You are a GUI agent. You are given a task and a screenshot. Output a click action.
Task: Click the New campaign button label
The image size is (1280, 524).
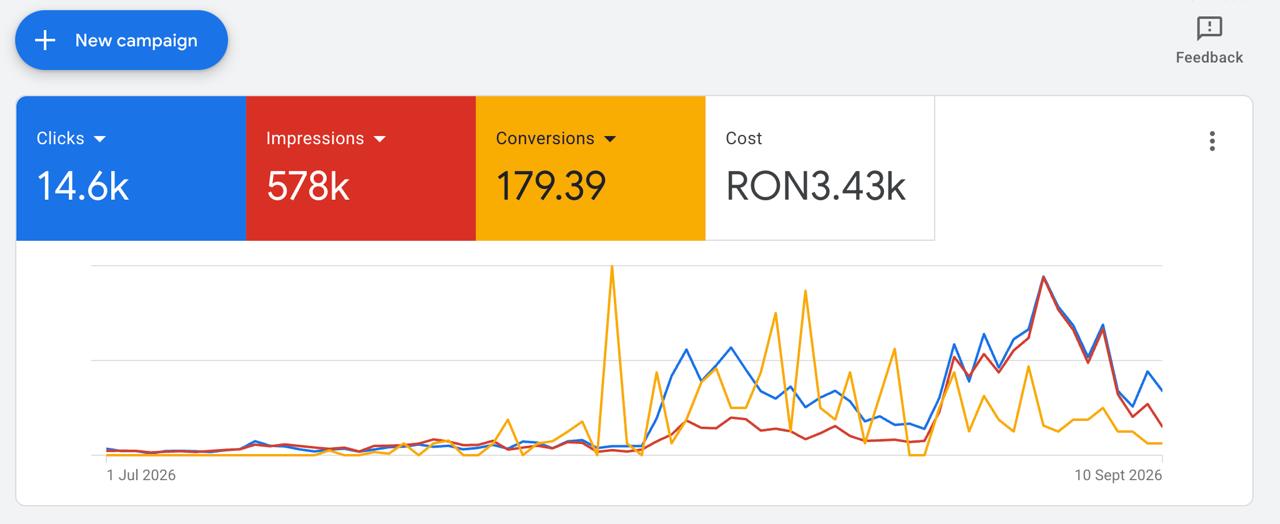136,41
